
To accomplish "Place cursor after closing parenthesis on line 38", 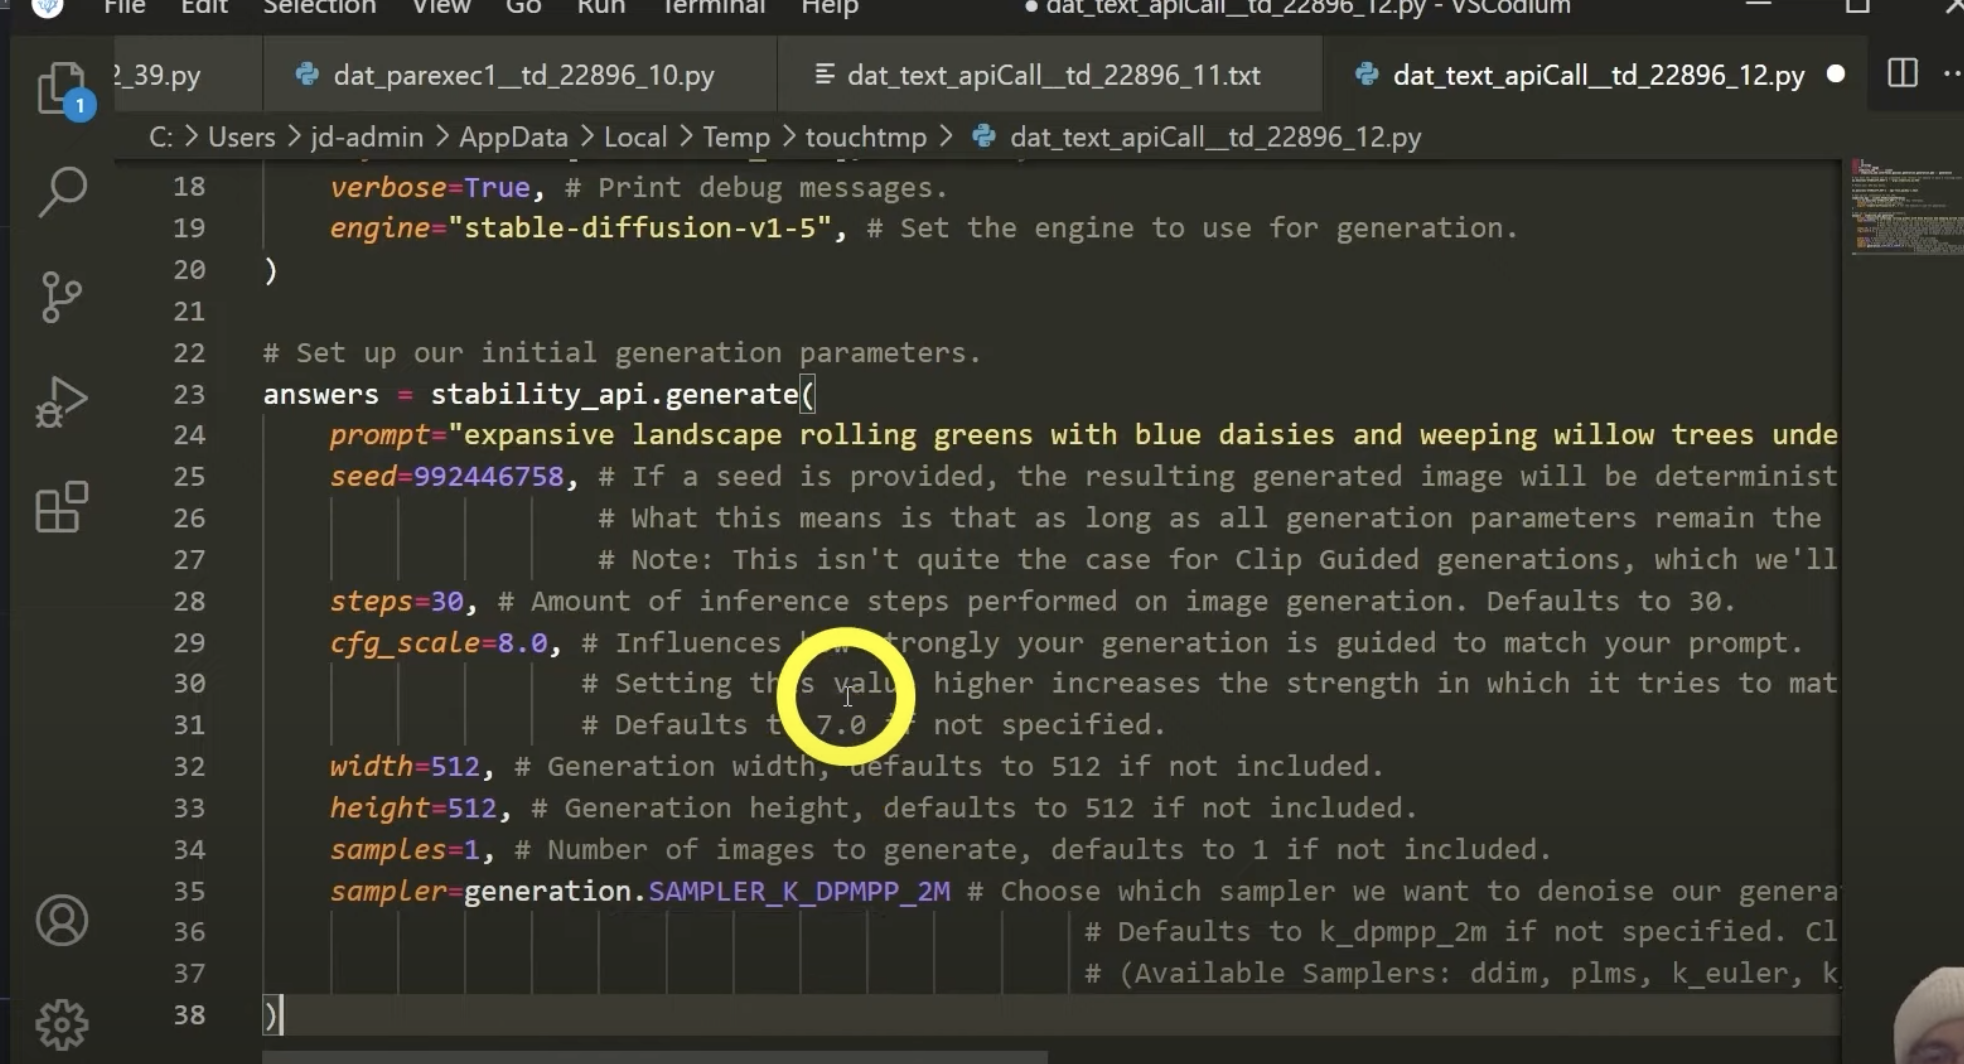I will tap(283, 1015).
